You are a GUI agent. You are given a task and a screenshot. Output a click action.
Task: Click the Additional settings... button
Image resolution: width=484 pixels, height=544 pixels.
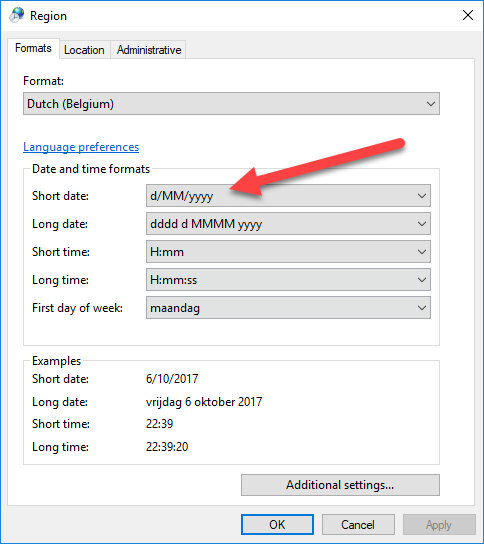[340, 485]
